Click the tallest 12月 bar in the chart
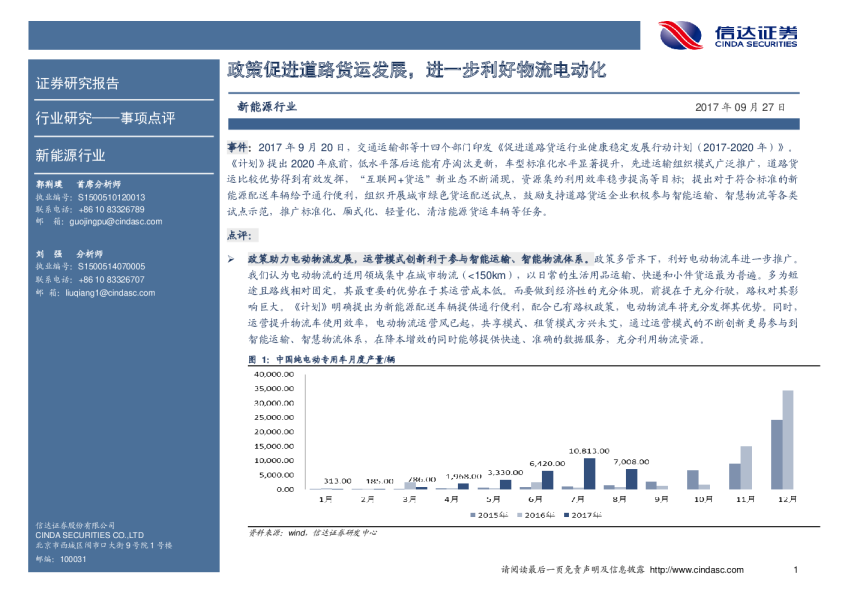Screen dimensions: 842x595 click(787, 439)
